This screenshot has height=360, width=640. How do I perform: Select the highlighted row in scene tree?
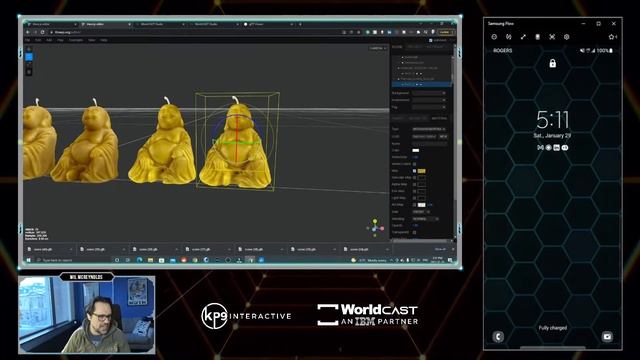coord(422,84)
